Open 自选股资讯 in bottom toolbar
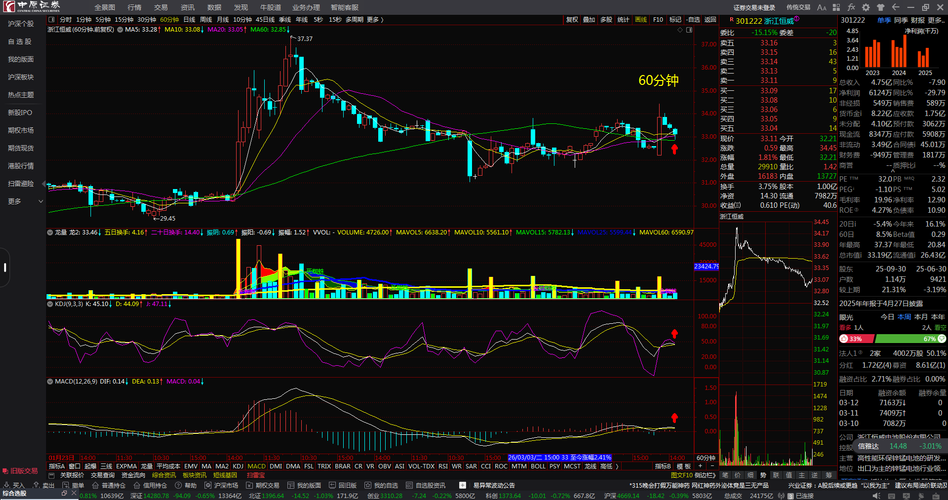The image size is (948, 500). click(425, 485)
